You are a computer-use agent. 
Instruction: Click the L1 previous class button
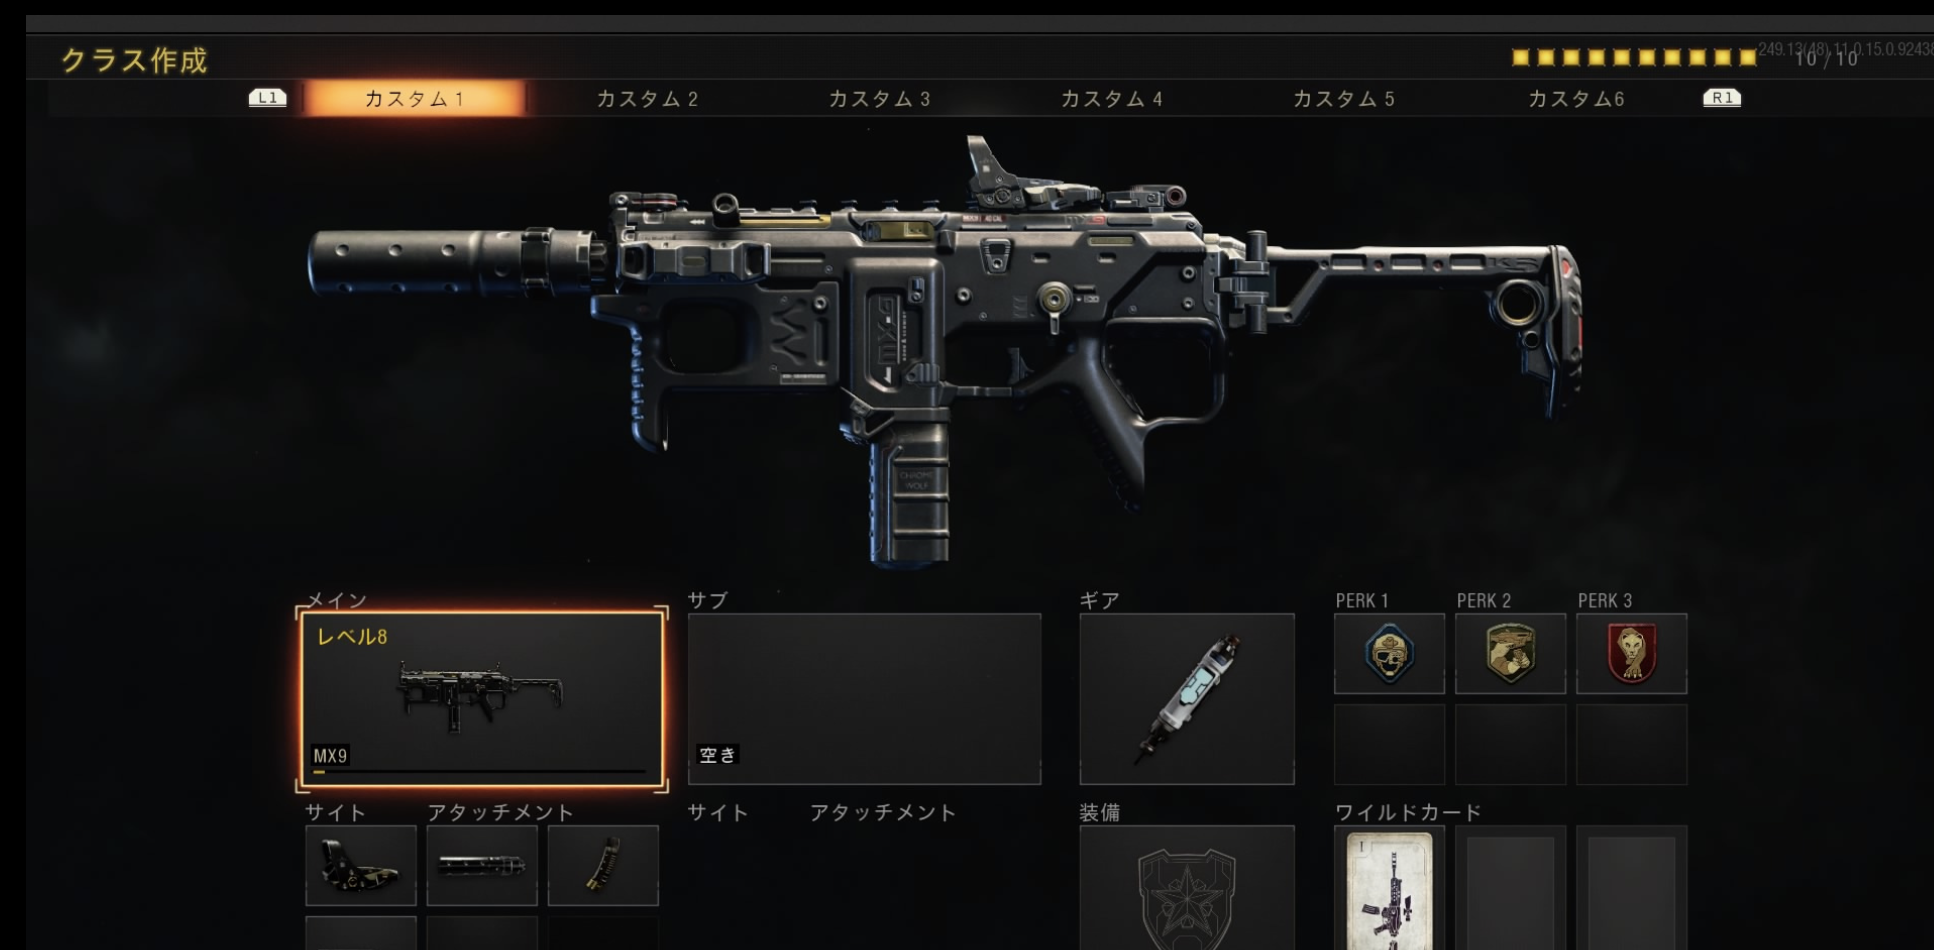tap(267, 98)
